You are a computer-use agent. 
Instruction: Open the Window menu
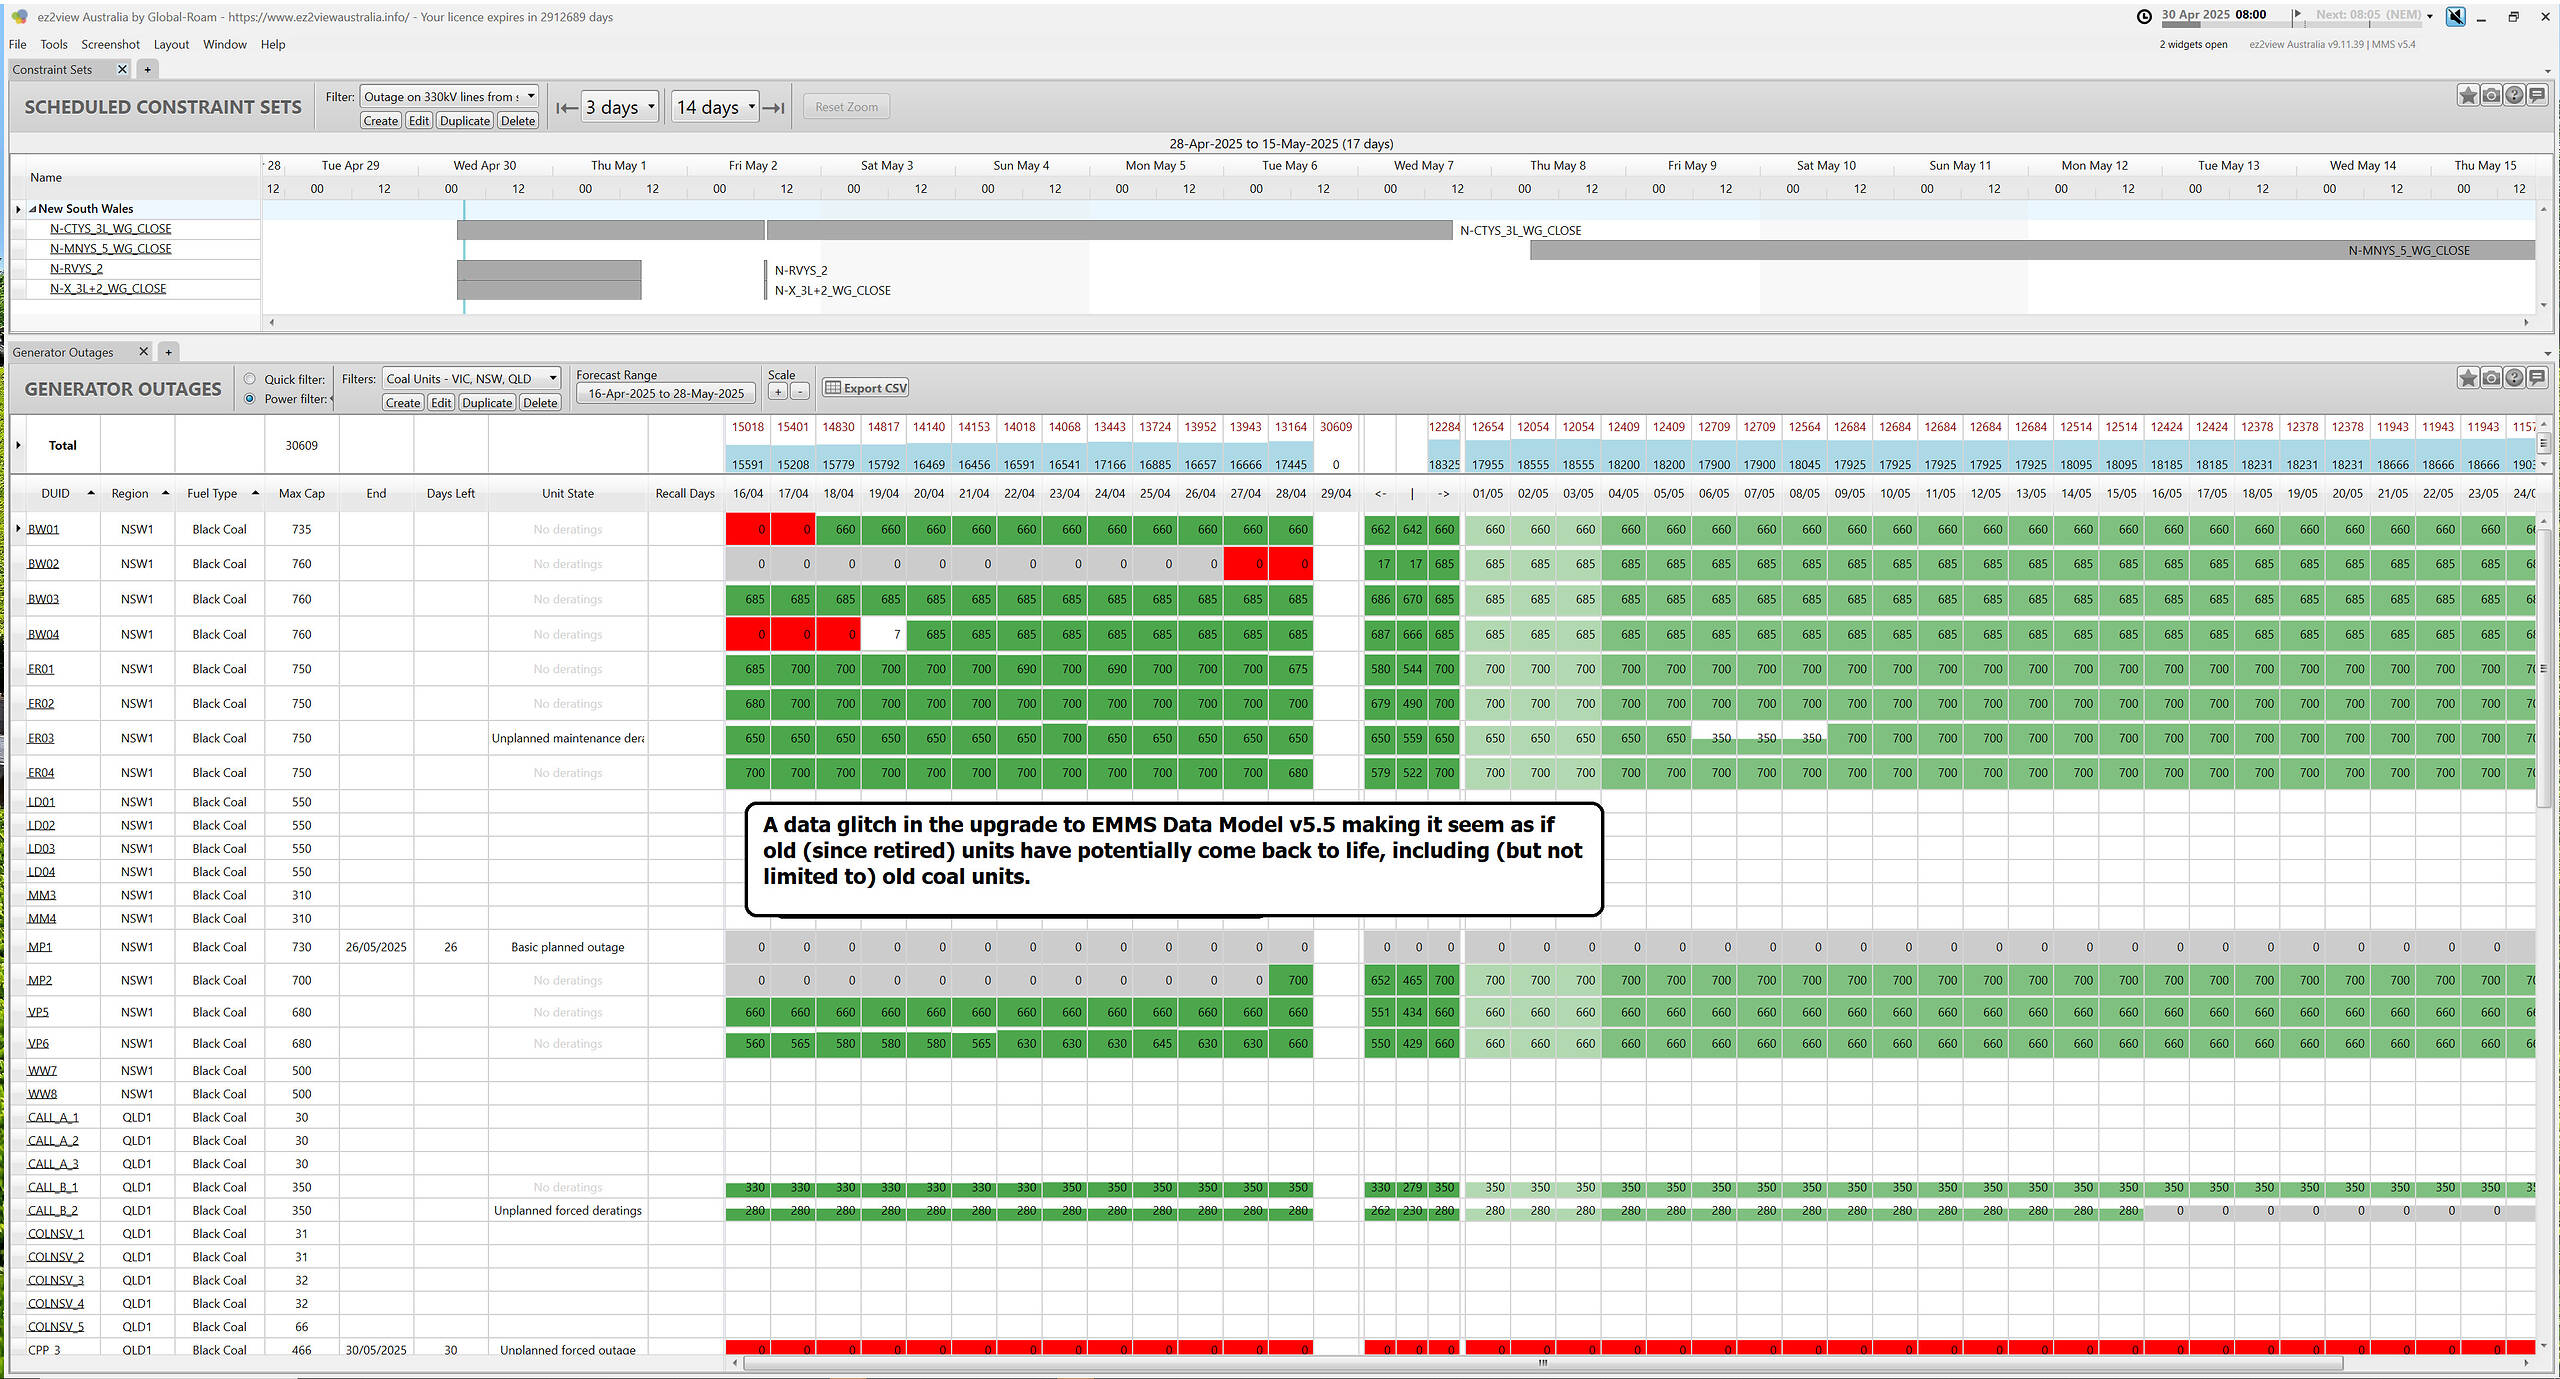pyautogui.click(x=225, y=44)
